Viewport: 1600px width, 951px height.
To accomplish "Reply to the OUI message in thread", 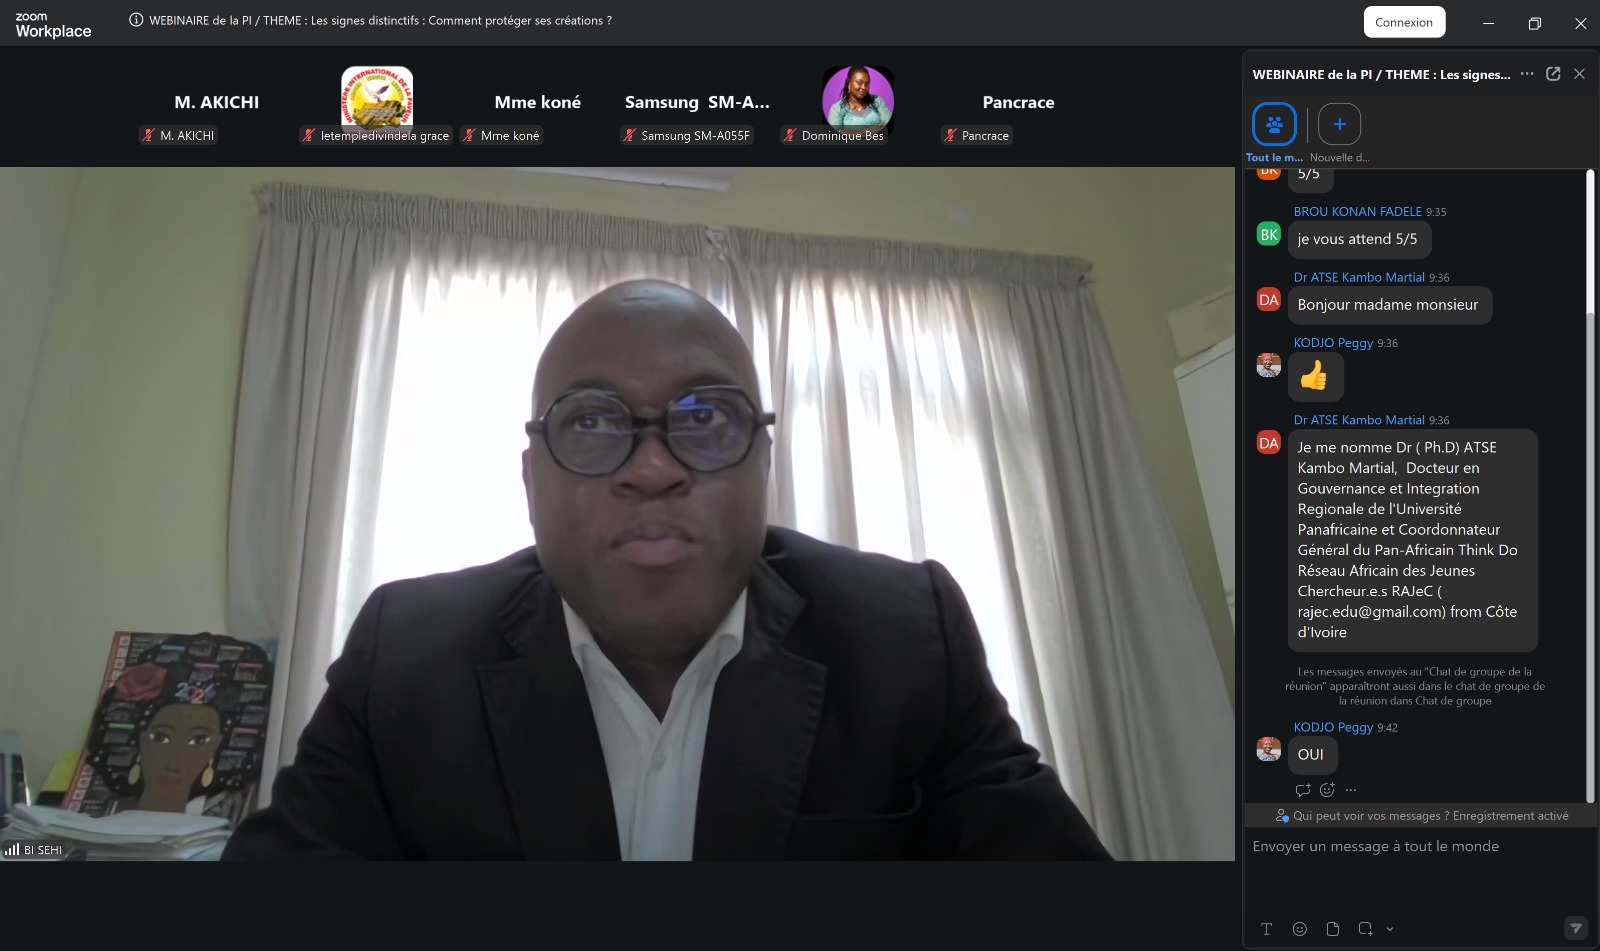I will 1303,790.
